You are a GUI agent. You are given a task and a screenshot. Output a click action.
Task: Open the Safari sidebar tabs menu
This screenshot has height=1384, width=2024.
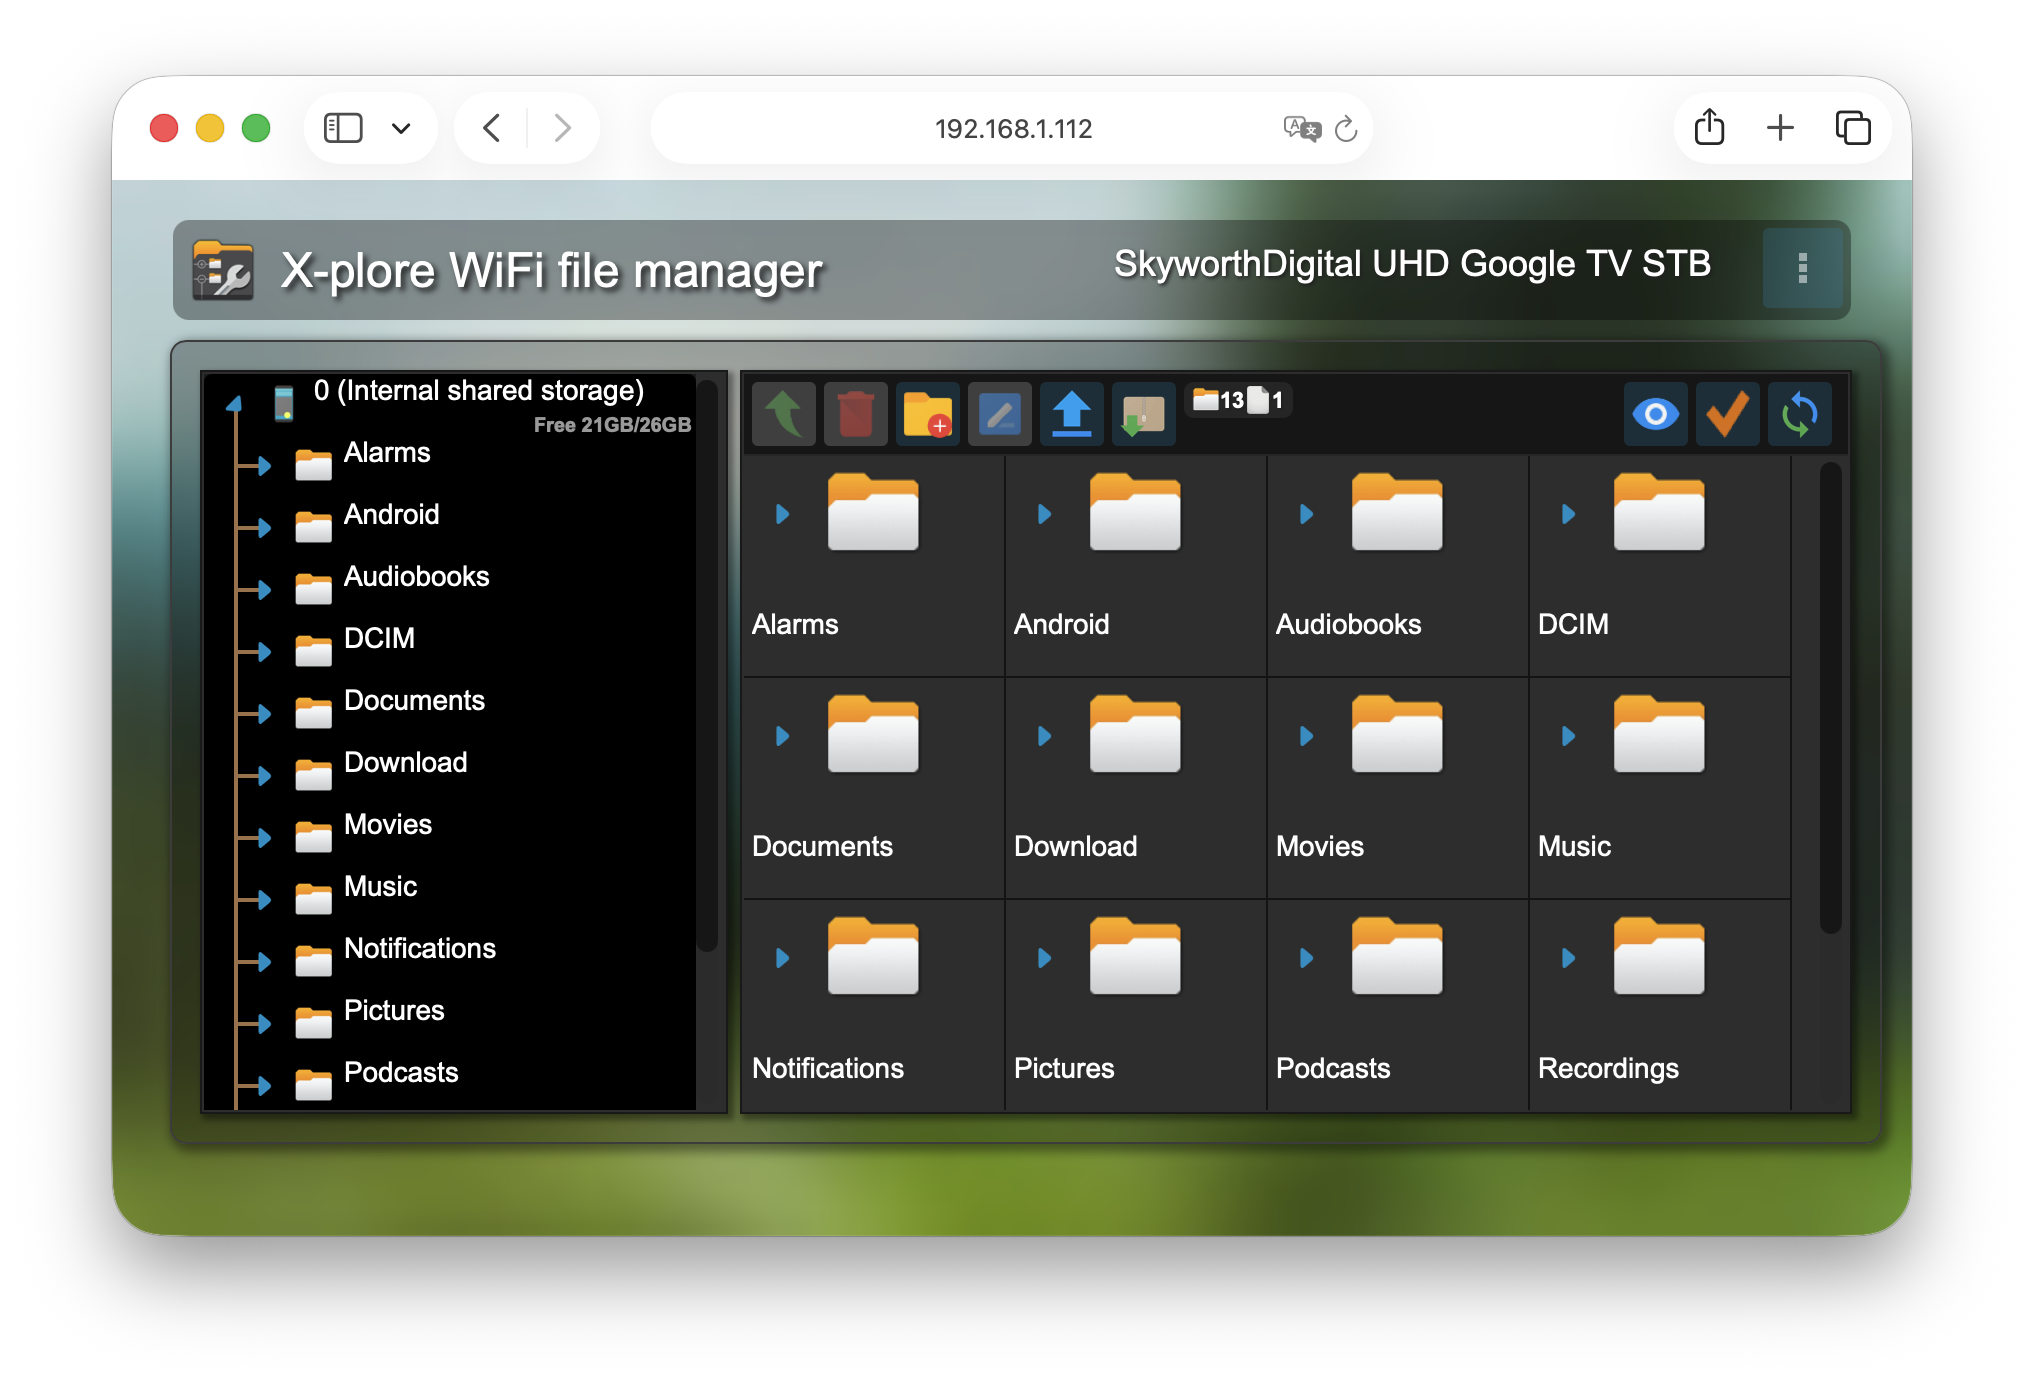pyautogui.click(x=342, y=128)
